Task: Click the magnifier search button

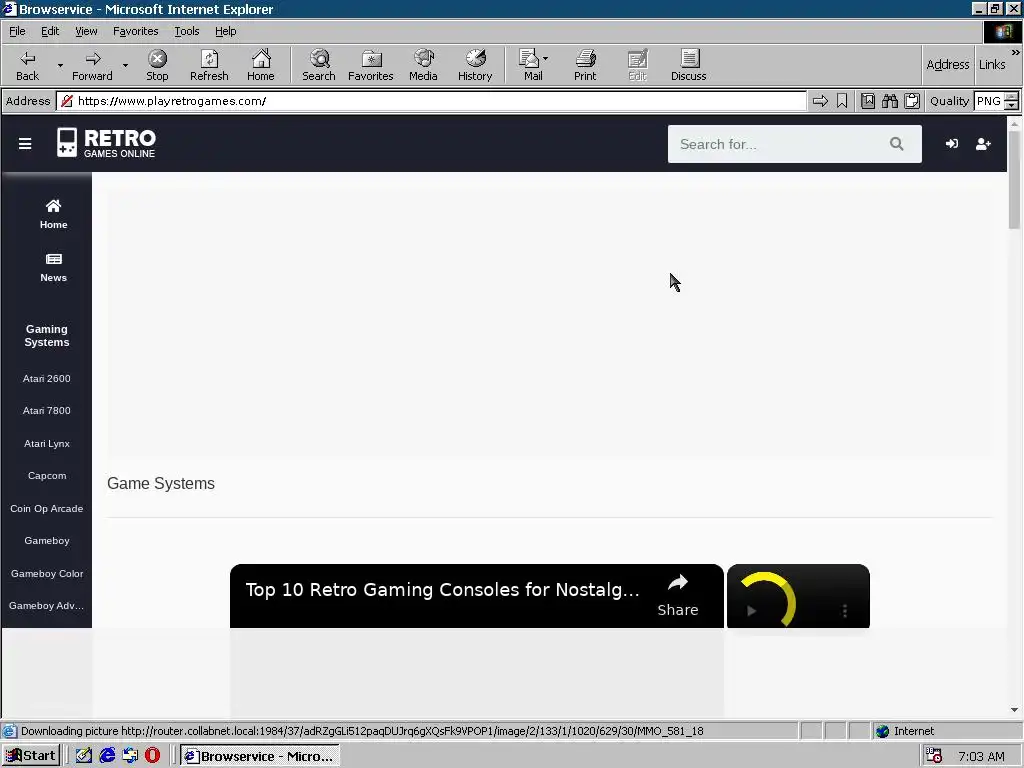Action: tap(897, 144)
